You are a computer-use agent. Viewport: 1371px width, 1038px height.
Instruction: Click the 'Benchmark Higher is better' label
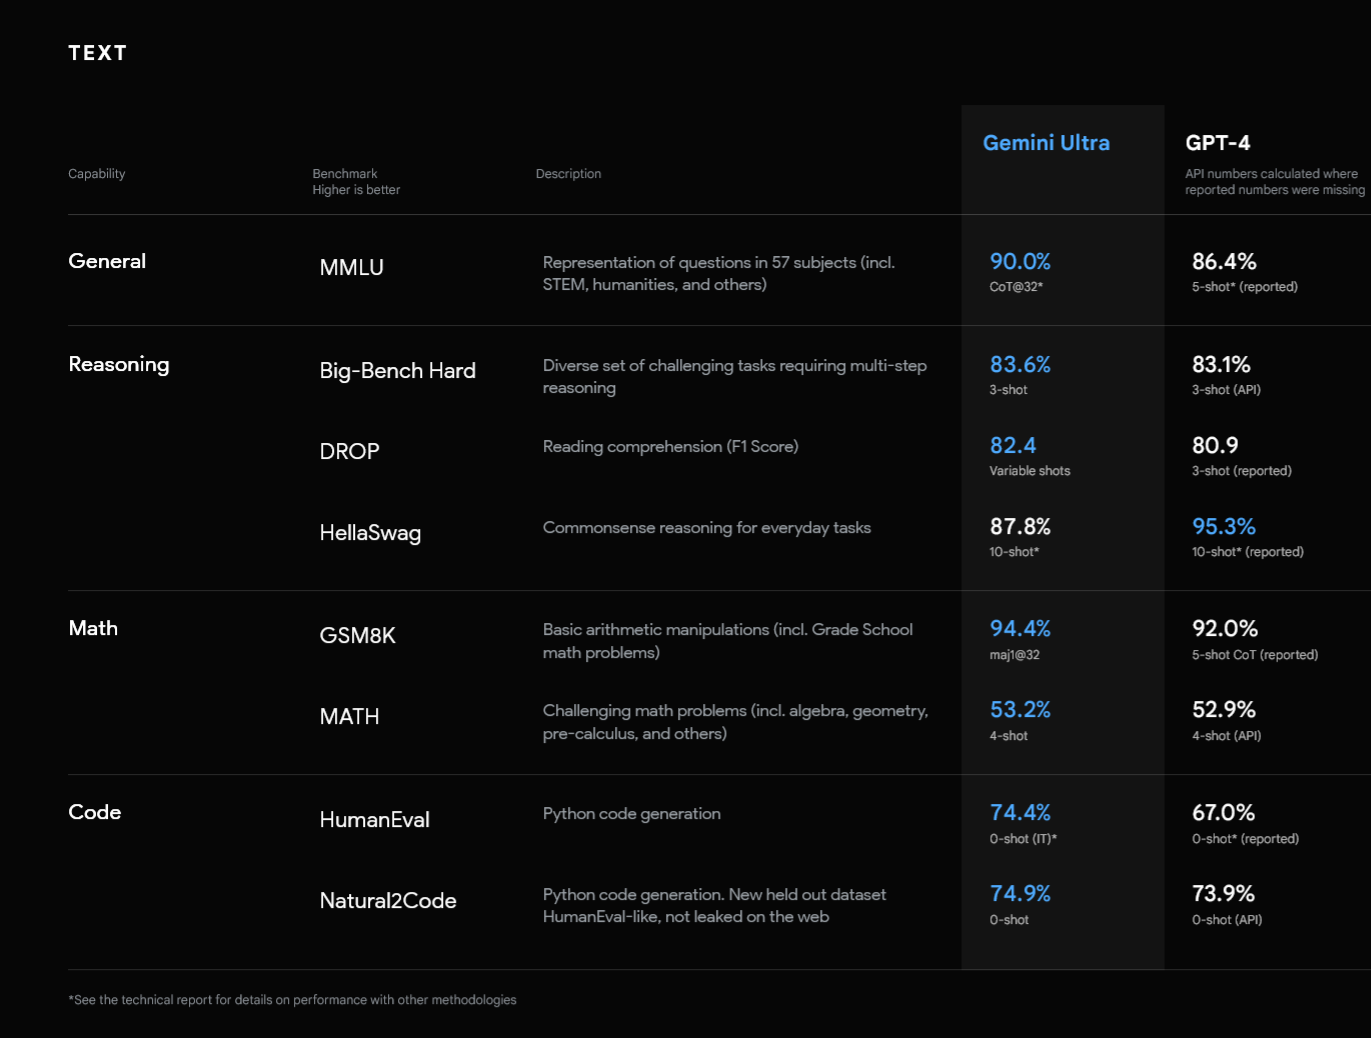pos(356,182)
